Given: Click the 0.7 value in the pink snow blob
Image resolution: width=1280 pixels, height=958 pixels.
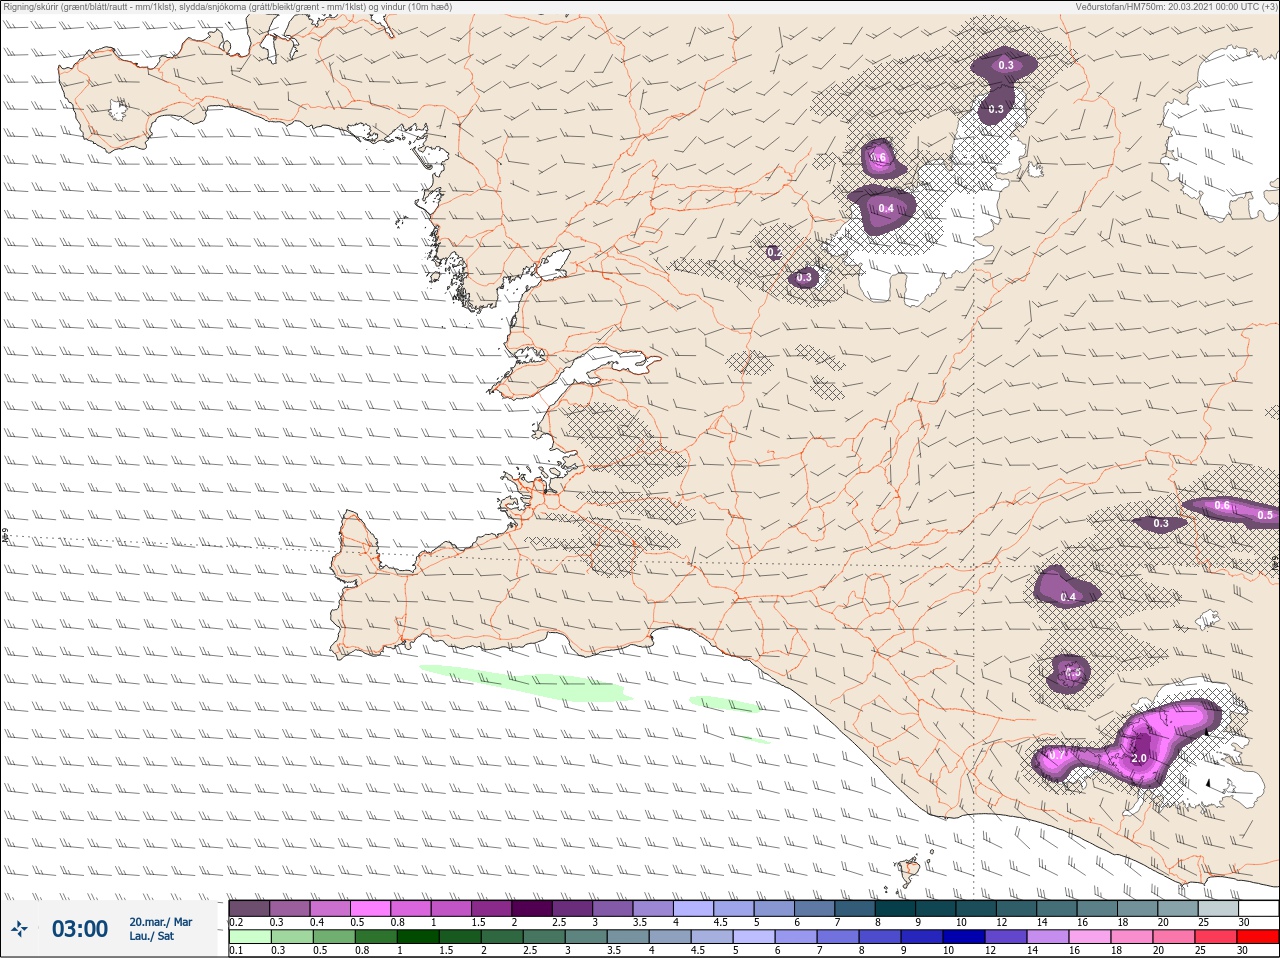Looking at the screenshot, I should coord(1057,755).
